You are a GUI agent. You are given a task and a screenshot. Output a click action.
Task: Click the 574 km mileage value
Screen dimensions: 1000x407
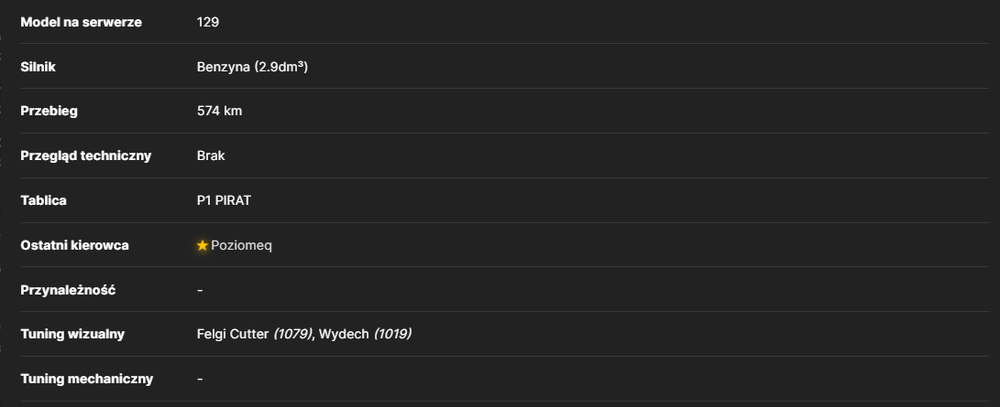tap(219, 111)
